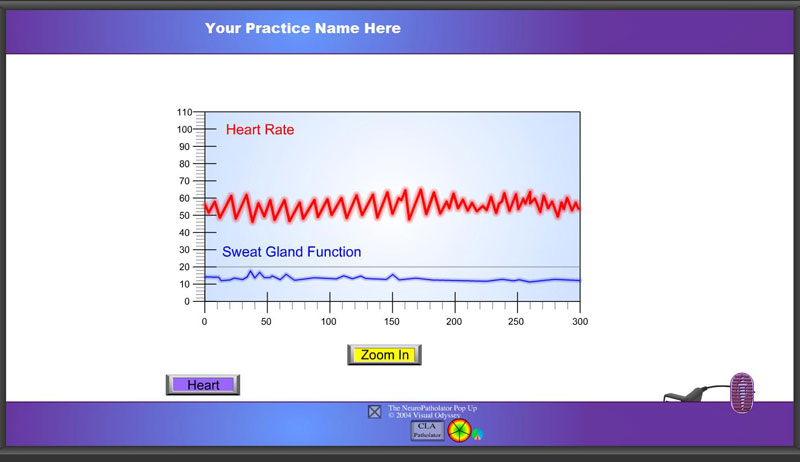Click the 60 label on the vertical axis
Screen dimensions: 800x462
[185, 198]
